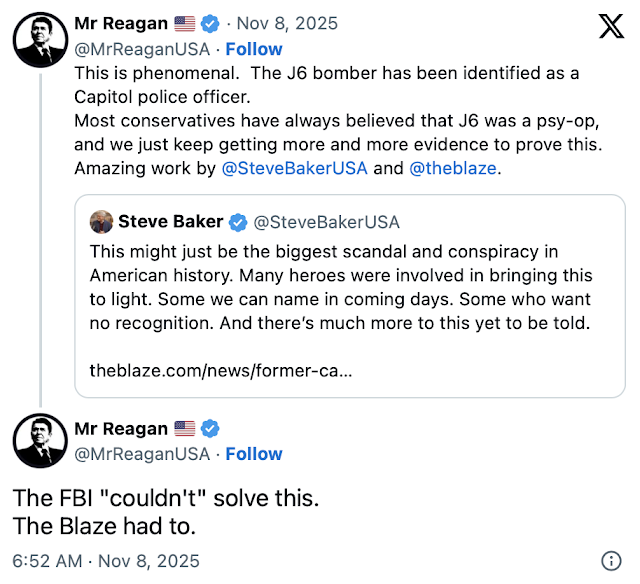Open the @MrReaganUSA handle in top tweet
This screenshot has height=584, width=640.
pos(142,48)
